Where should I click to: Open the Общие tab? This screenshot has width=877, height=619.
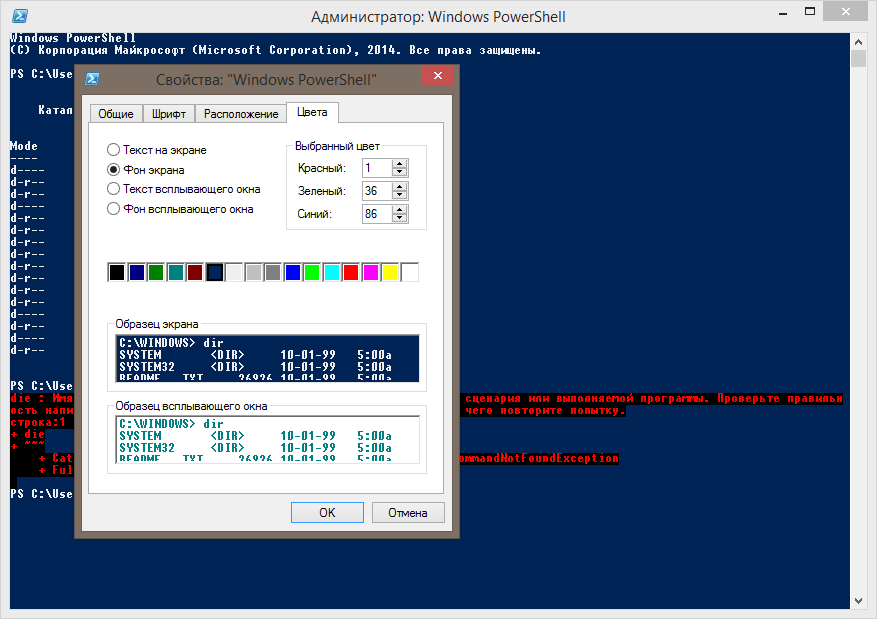(x=116, y=114)
